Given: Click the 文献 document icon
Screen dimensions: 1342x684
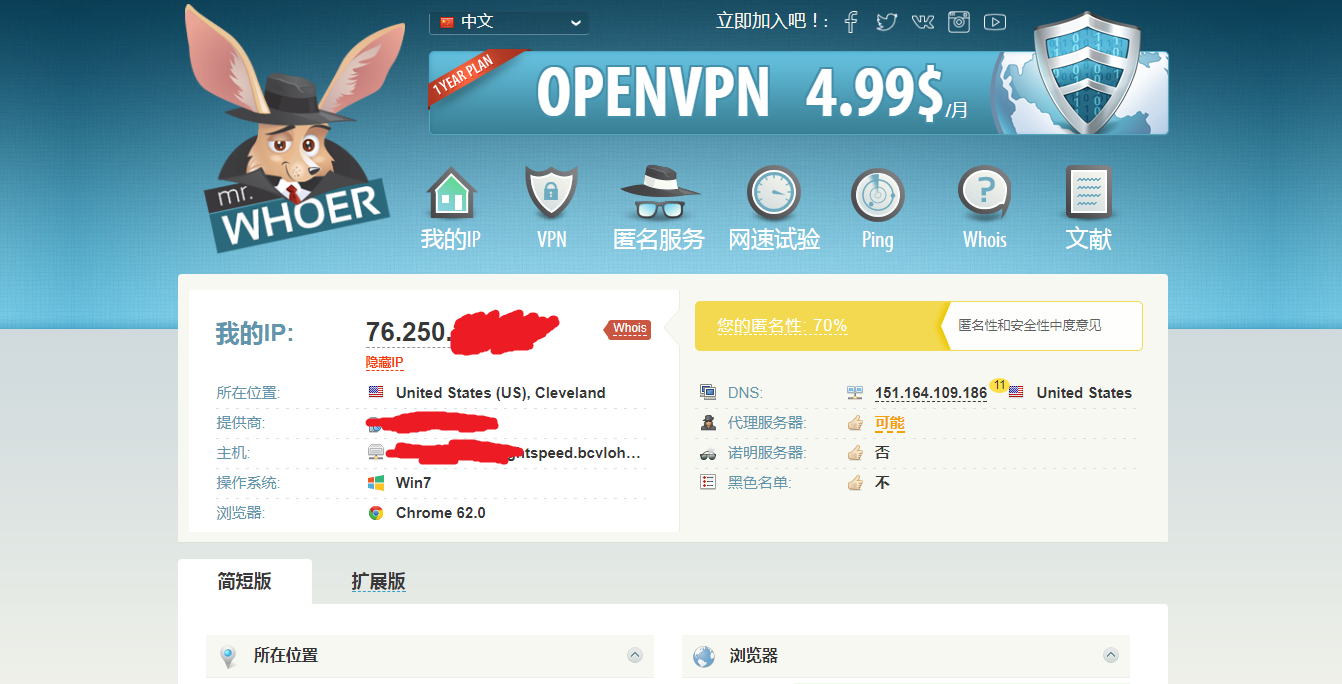Looking at the screenshot, I should coord(1088,192).
